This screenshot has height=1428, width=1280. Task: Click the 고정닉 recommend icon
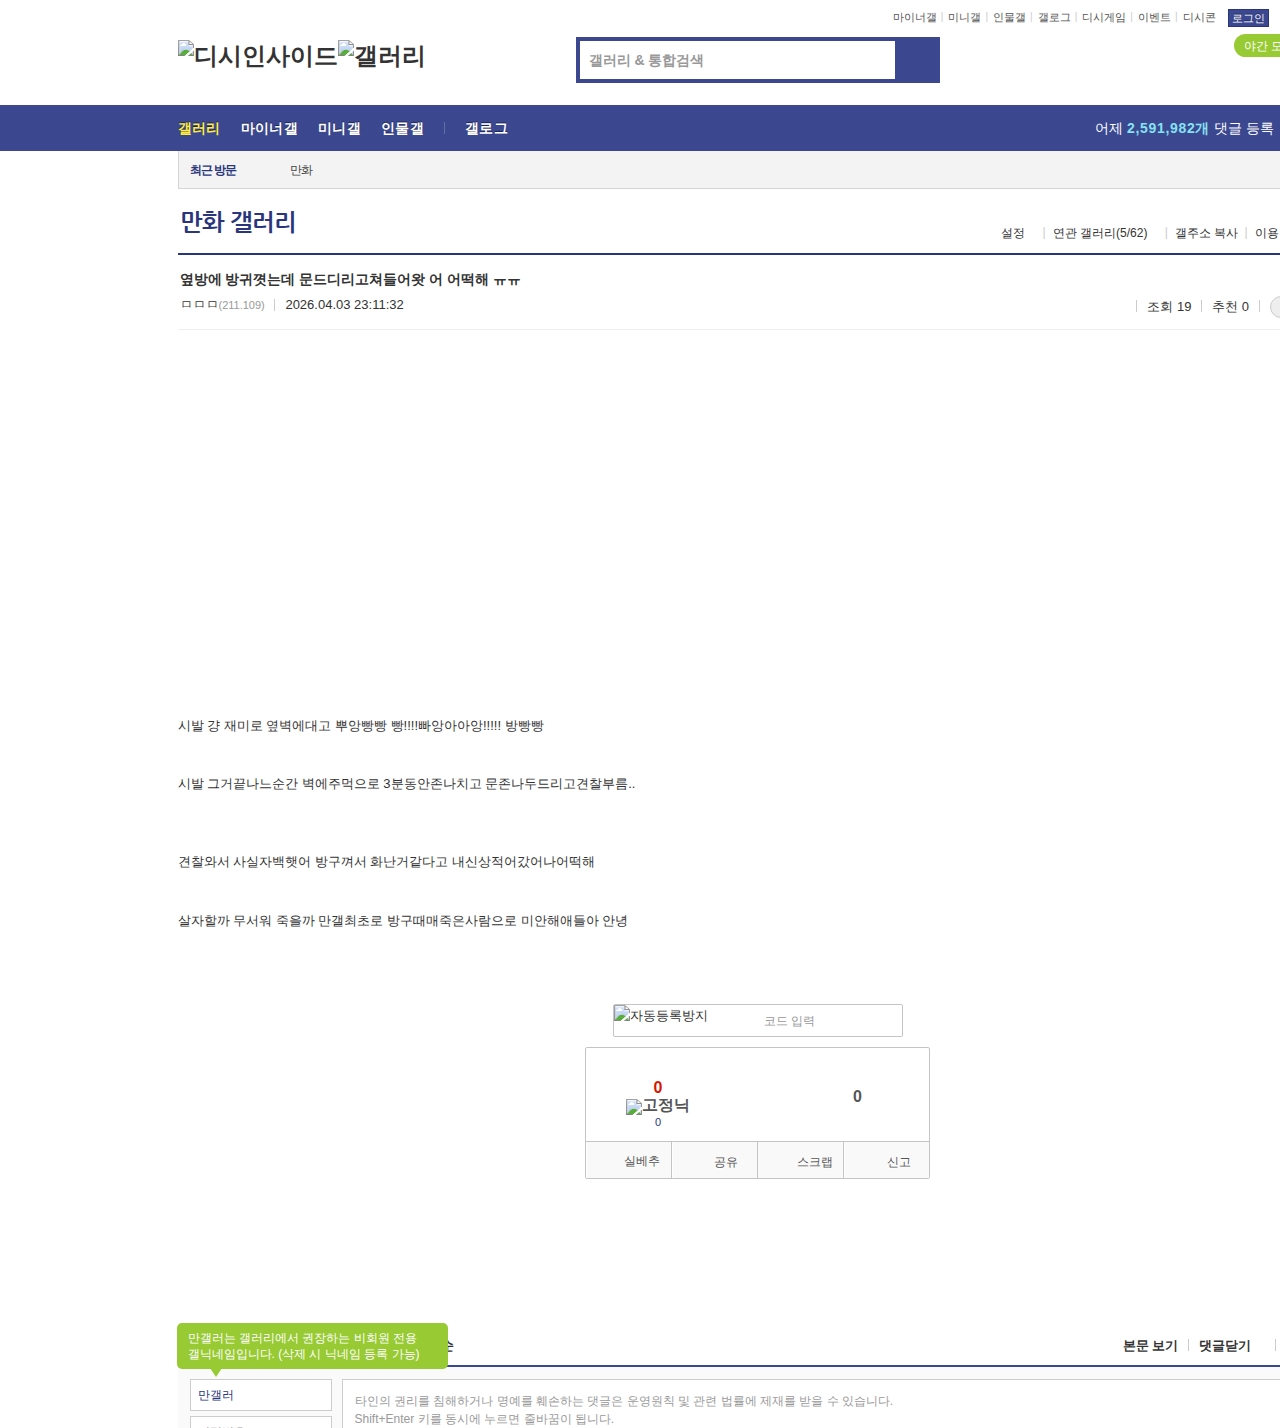coord(657,1106)
